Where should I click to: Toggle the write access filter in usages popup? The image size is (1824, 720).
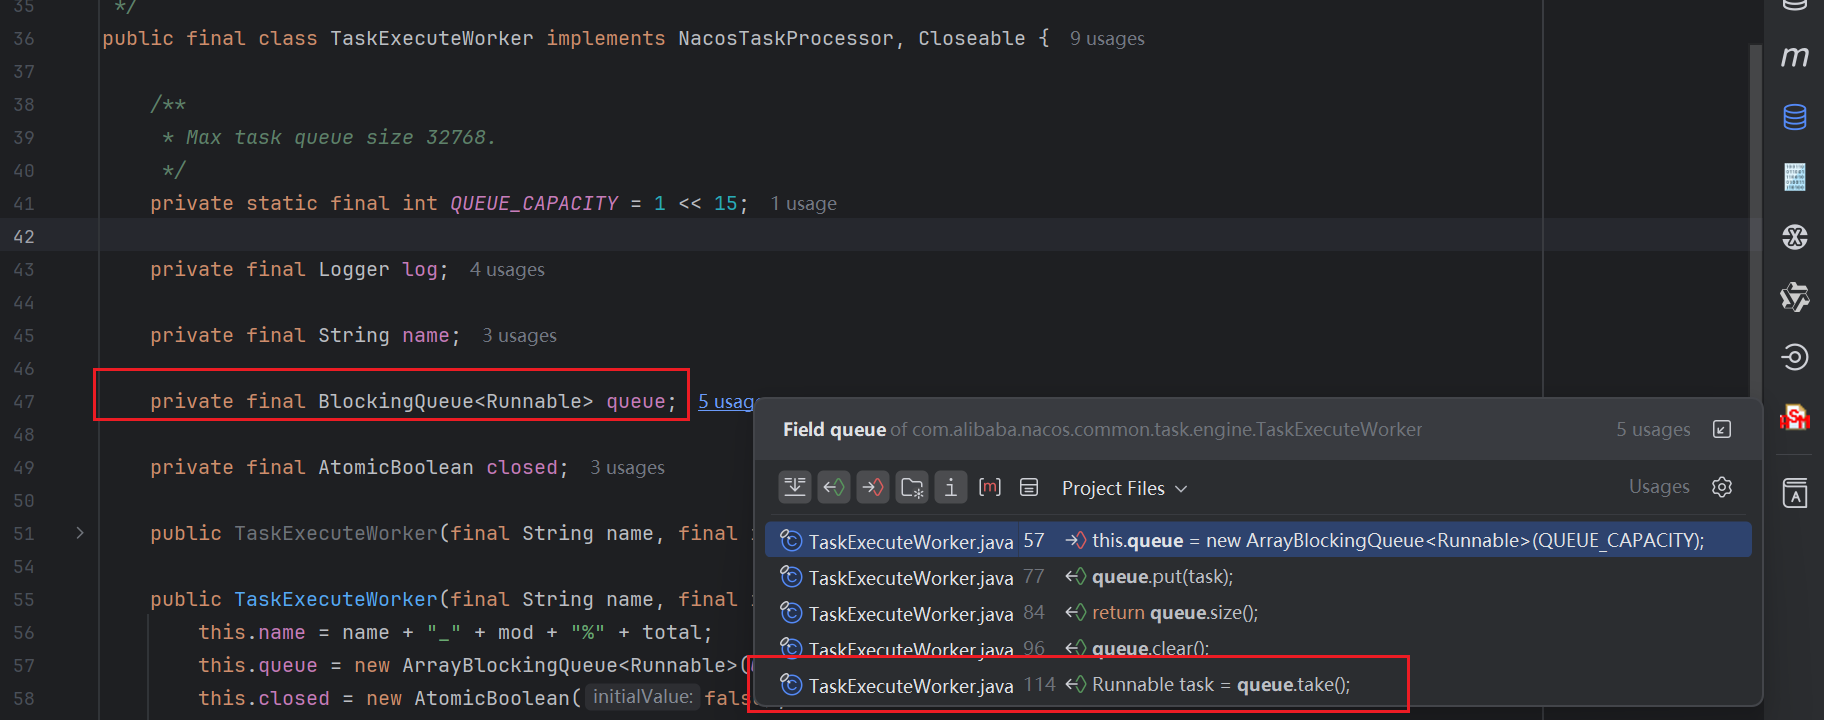(x=872, y=487)
